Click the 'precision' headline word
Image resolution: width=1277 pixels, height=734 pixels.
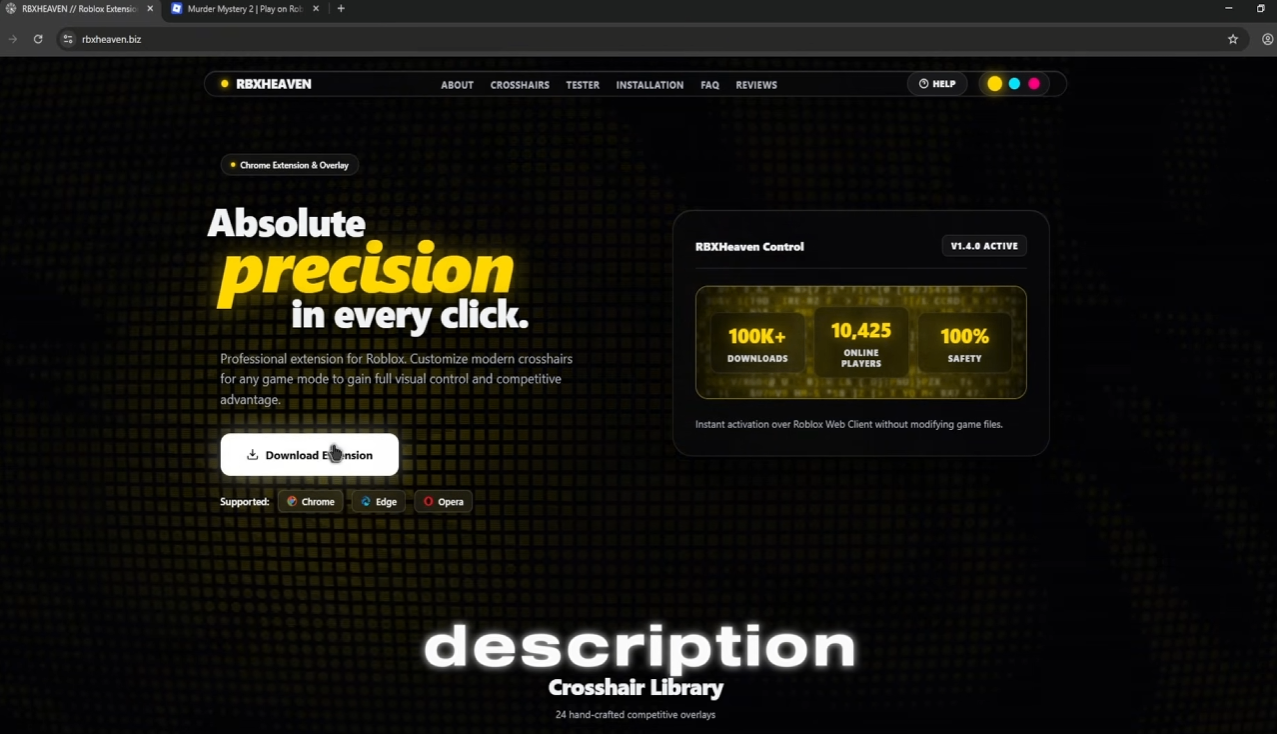pos(366,271)
